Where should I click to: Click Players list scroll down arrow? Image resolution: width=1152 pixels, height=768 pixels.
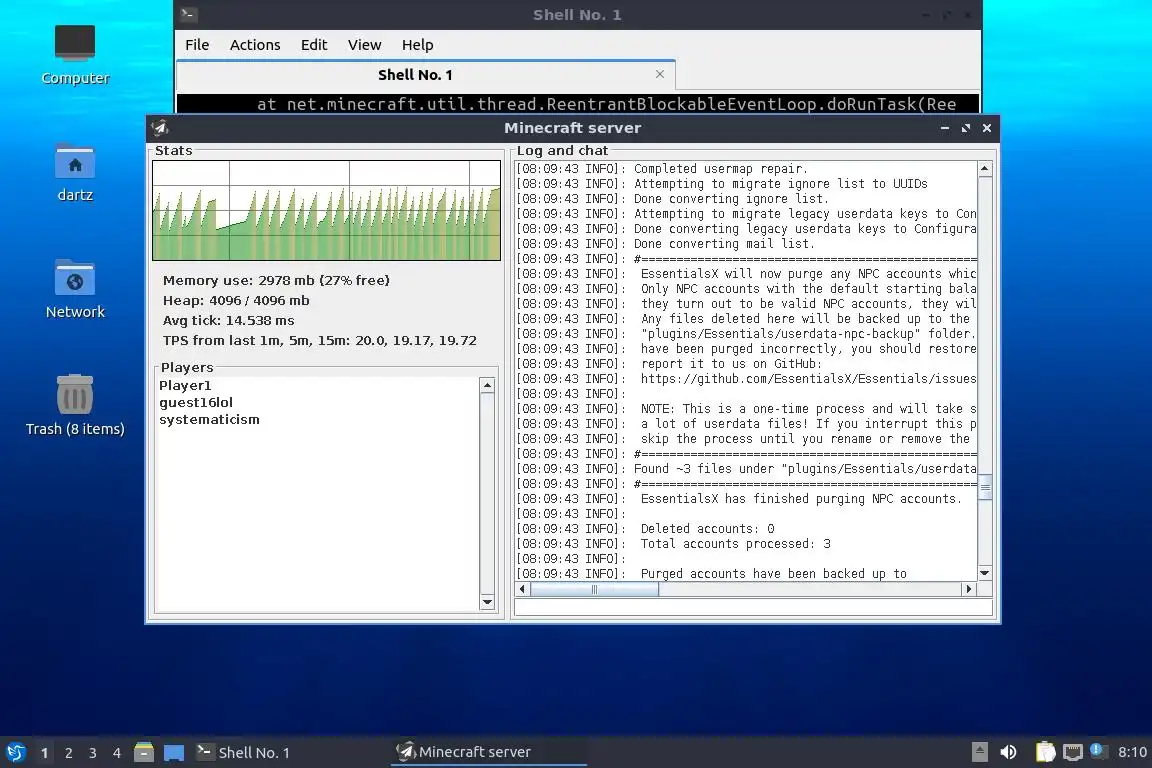(x=487, y=602)
